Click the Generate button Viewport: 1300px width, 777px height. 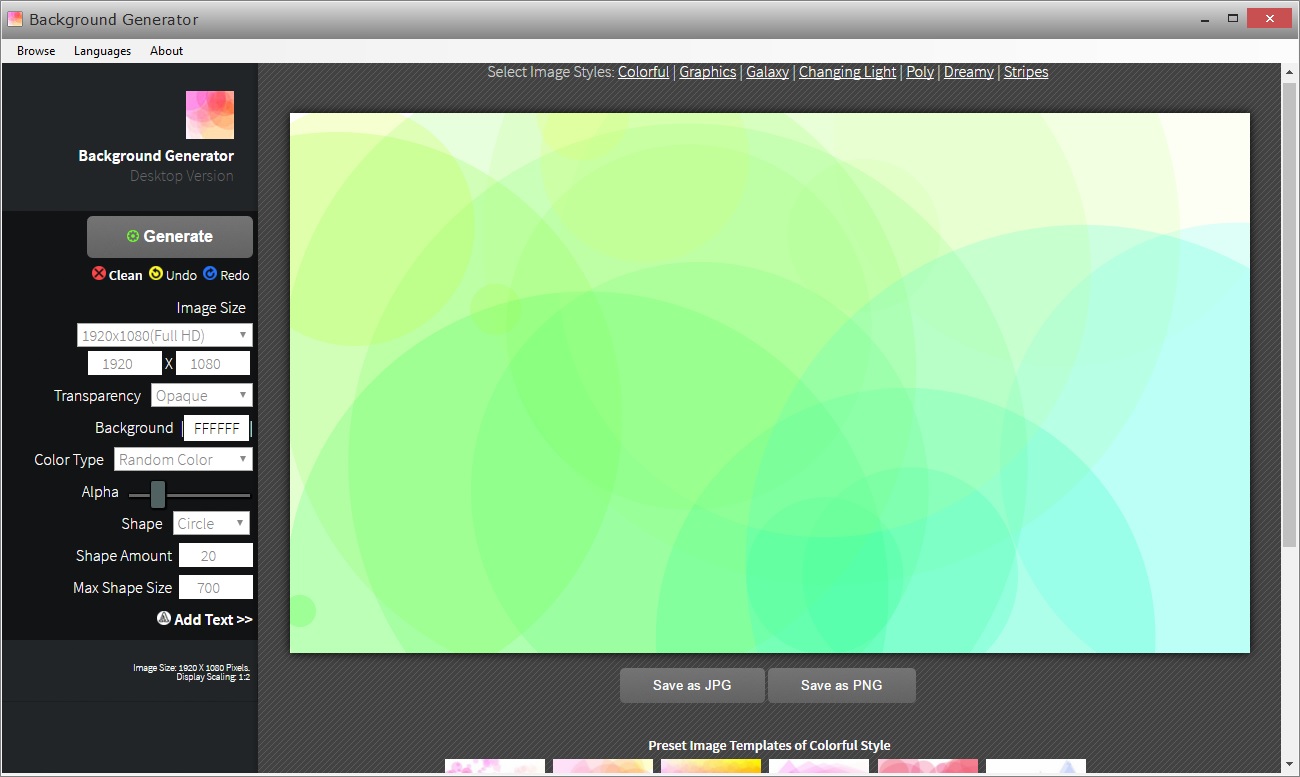[x=170, y=237]
